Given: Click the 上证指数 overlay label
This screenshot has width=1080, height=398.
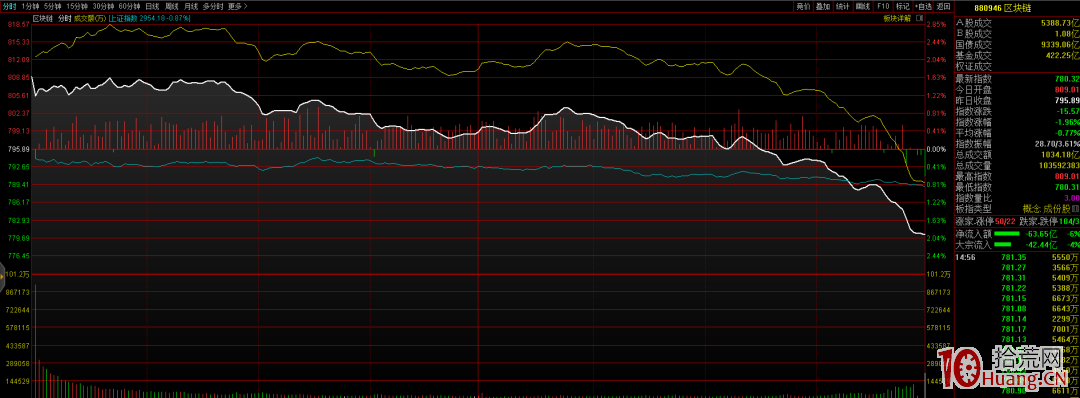Looking at the screenshot, I should coord(123,18).
